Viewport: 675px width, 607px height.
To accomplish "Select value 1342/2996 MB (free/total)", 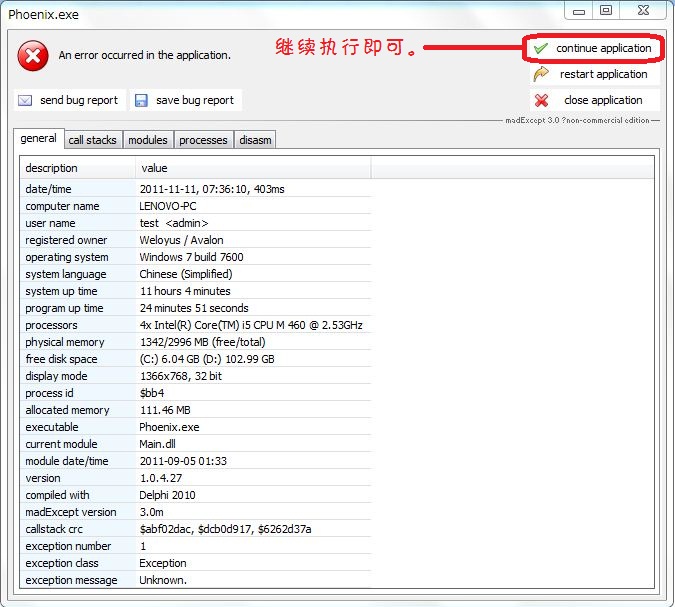I will pyautogui.click(x=202, y=342).
